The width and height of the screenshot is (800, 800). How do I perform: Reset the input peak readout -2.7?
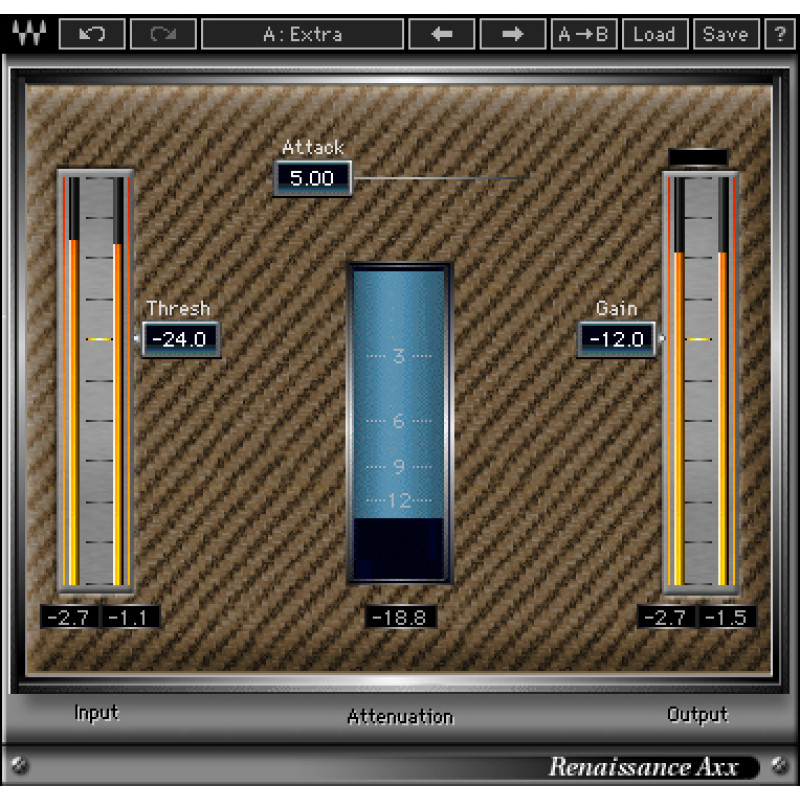[70, 617]
